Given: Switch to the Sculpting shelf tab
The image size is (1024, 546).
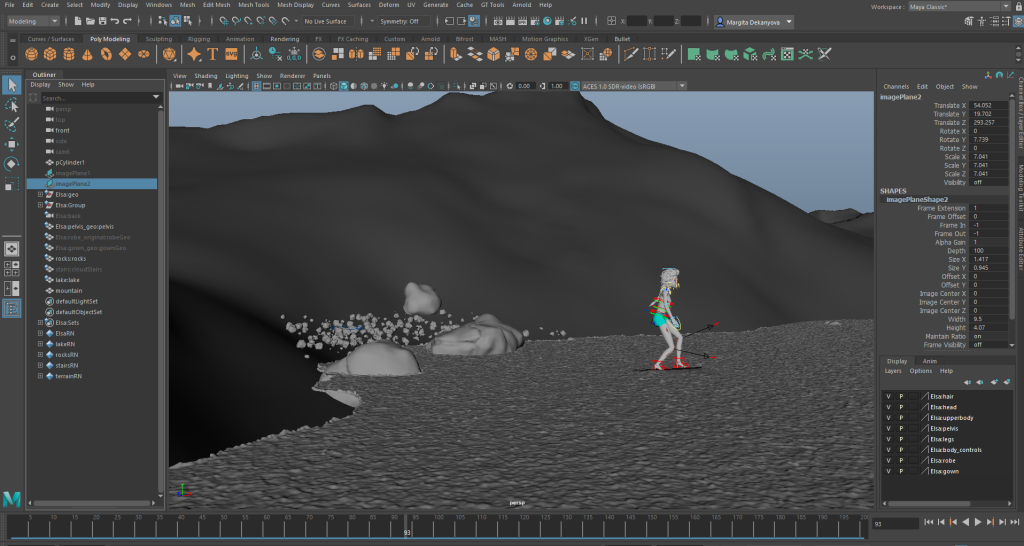Looking at the screenshot, I should pos(159,39).
